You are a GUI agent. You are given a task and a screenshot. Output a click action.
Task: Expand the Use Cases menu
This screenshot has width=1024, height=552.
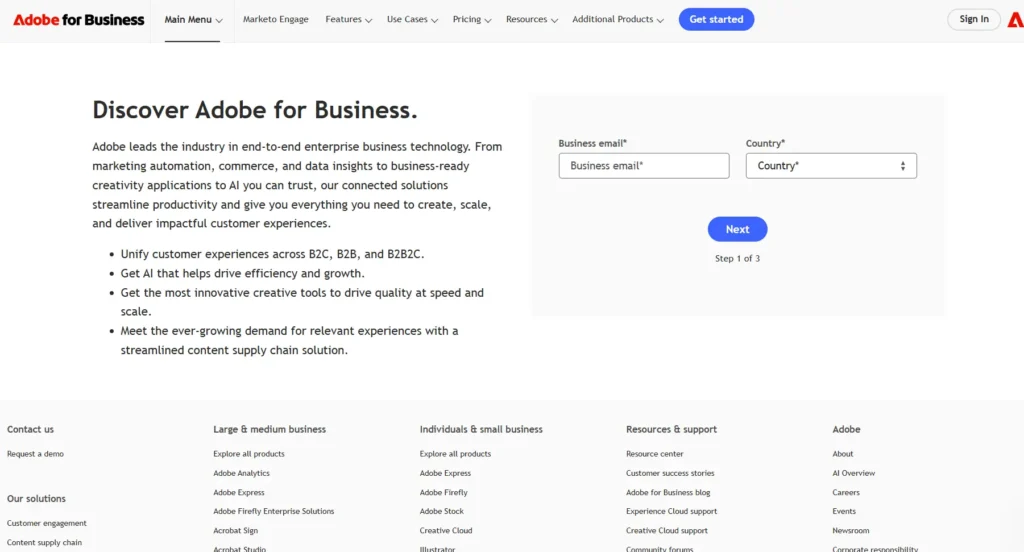tap(412, 20)
